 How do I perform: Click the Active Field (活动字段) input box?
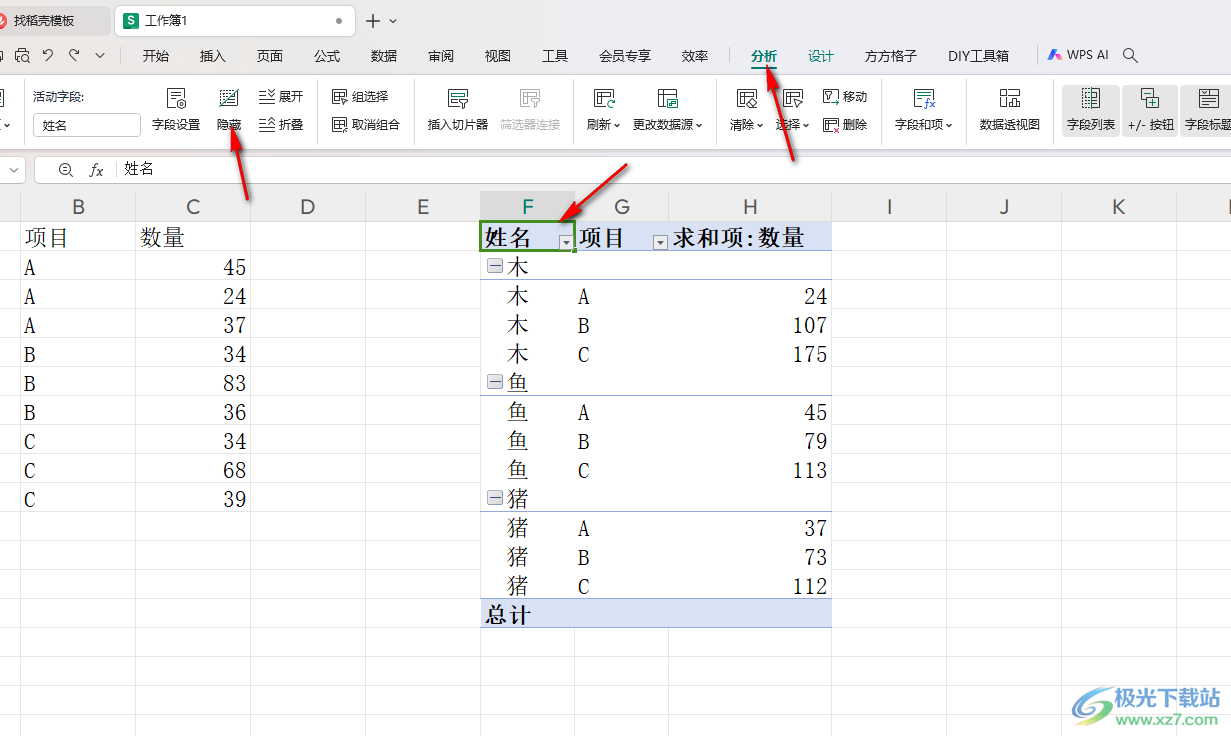pyautogui.click(x=87, y=125)
